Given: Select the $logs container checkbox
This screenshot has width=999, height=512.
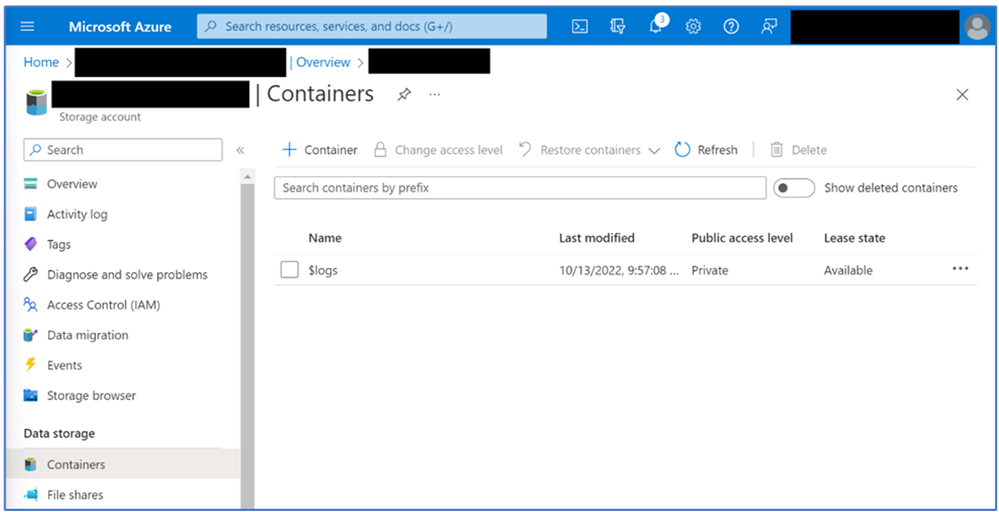Looking at the screenshot, I should tap(289, 270).
